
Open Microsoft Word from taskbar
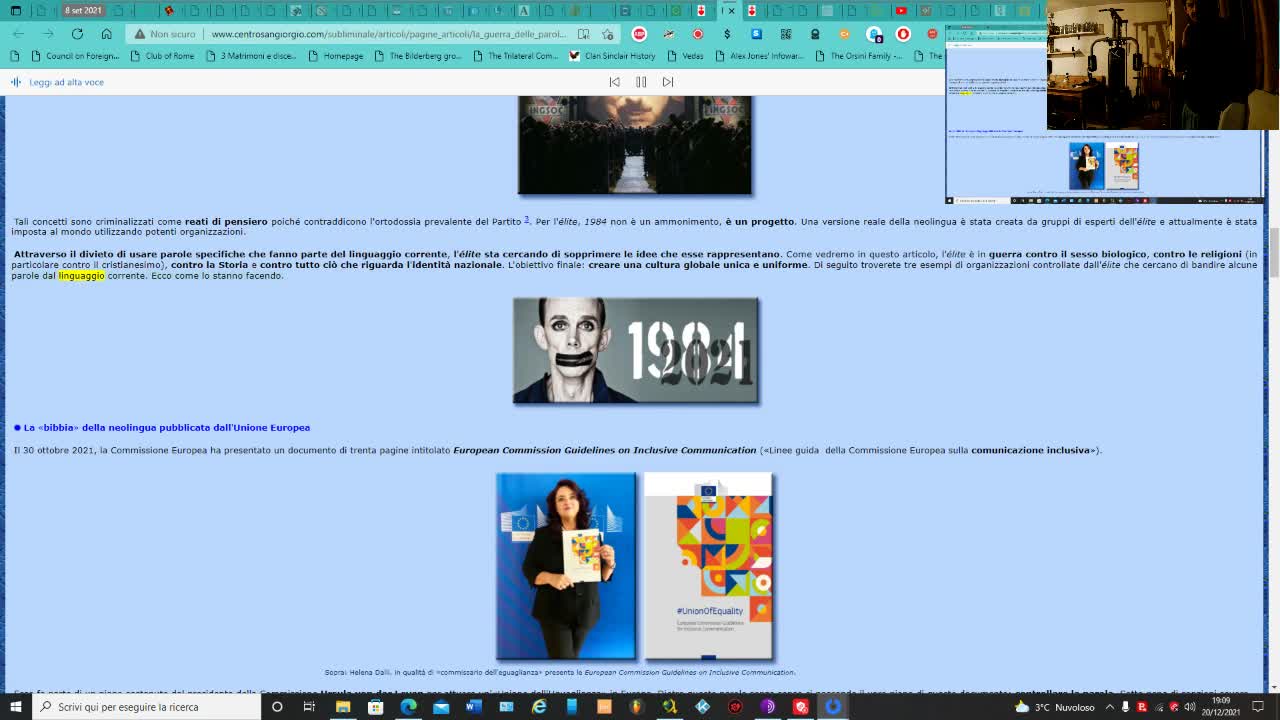tap(474, 707)
